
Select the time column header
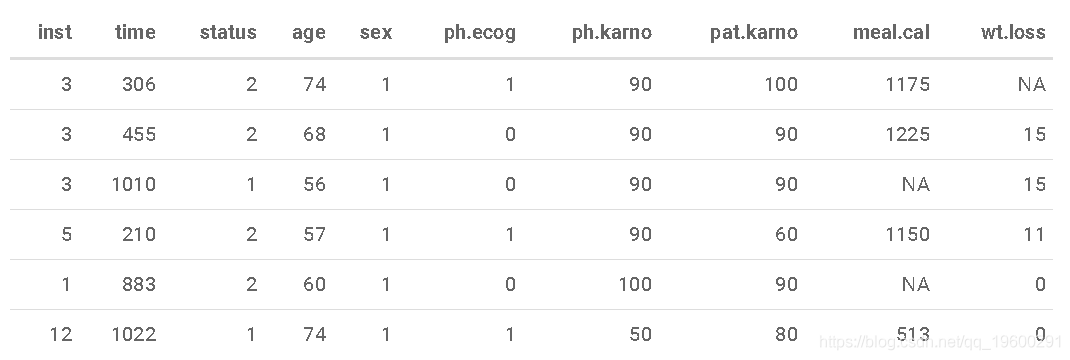pyautogui.click(x=135, y=32)
